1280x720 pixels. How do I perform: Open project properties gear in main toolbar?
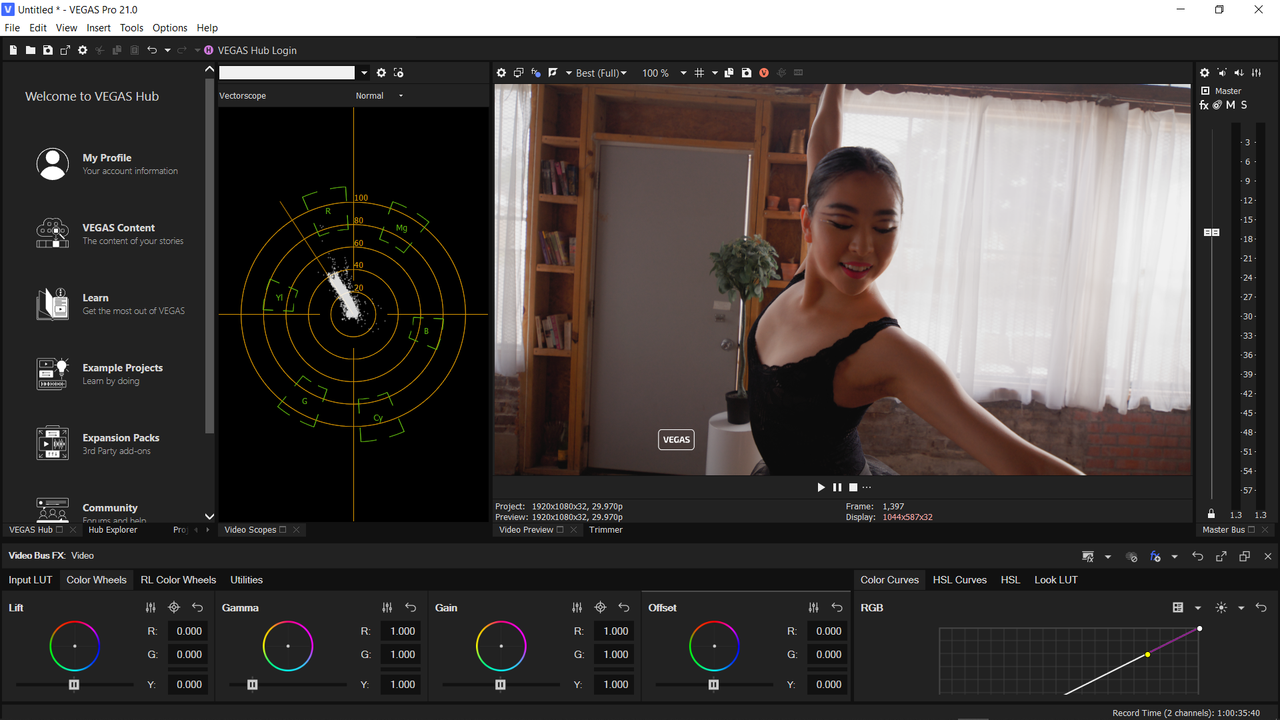point(83,50)
